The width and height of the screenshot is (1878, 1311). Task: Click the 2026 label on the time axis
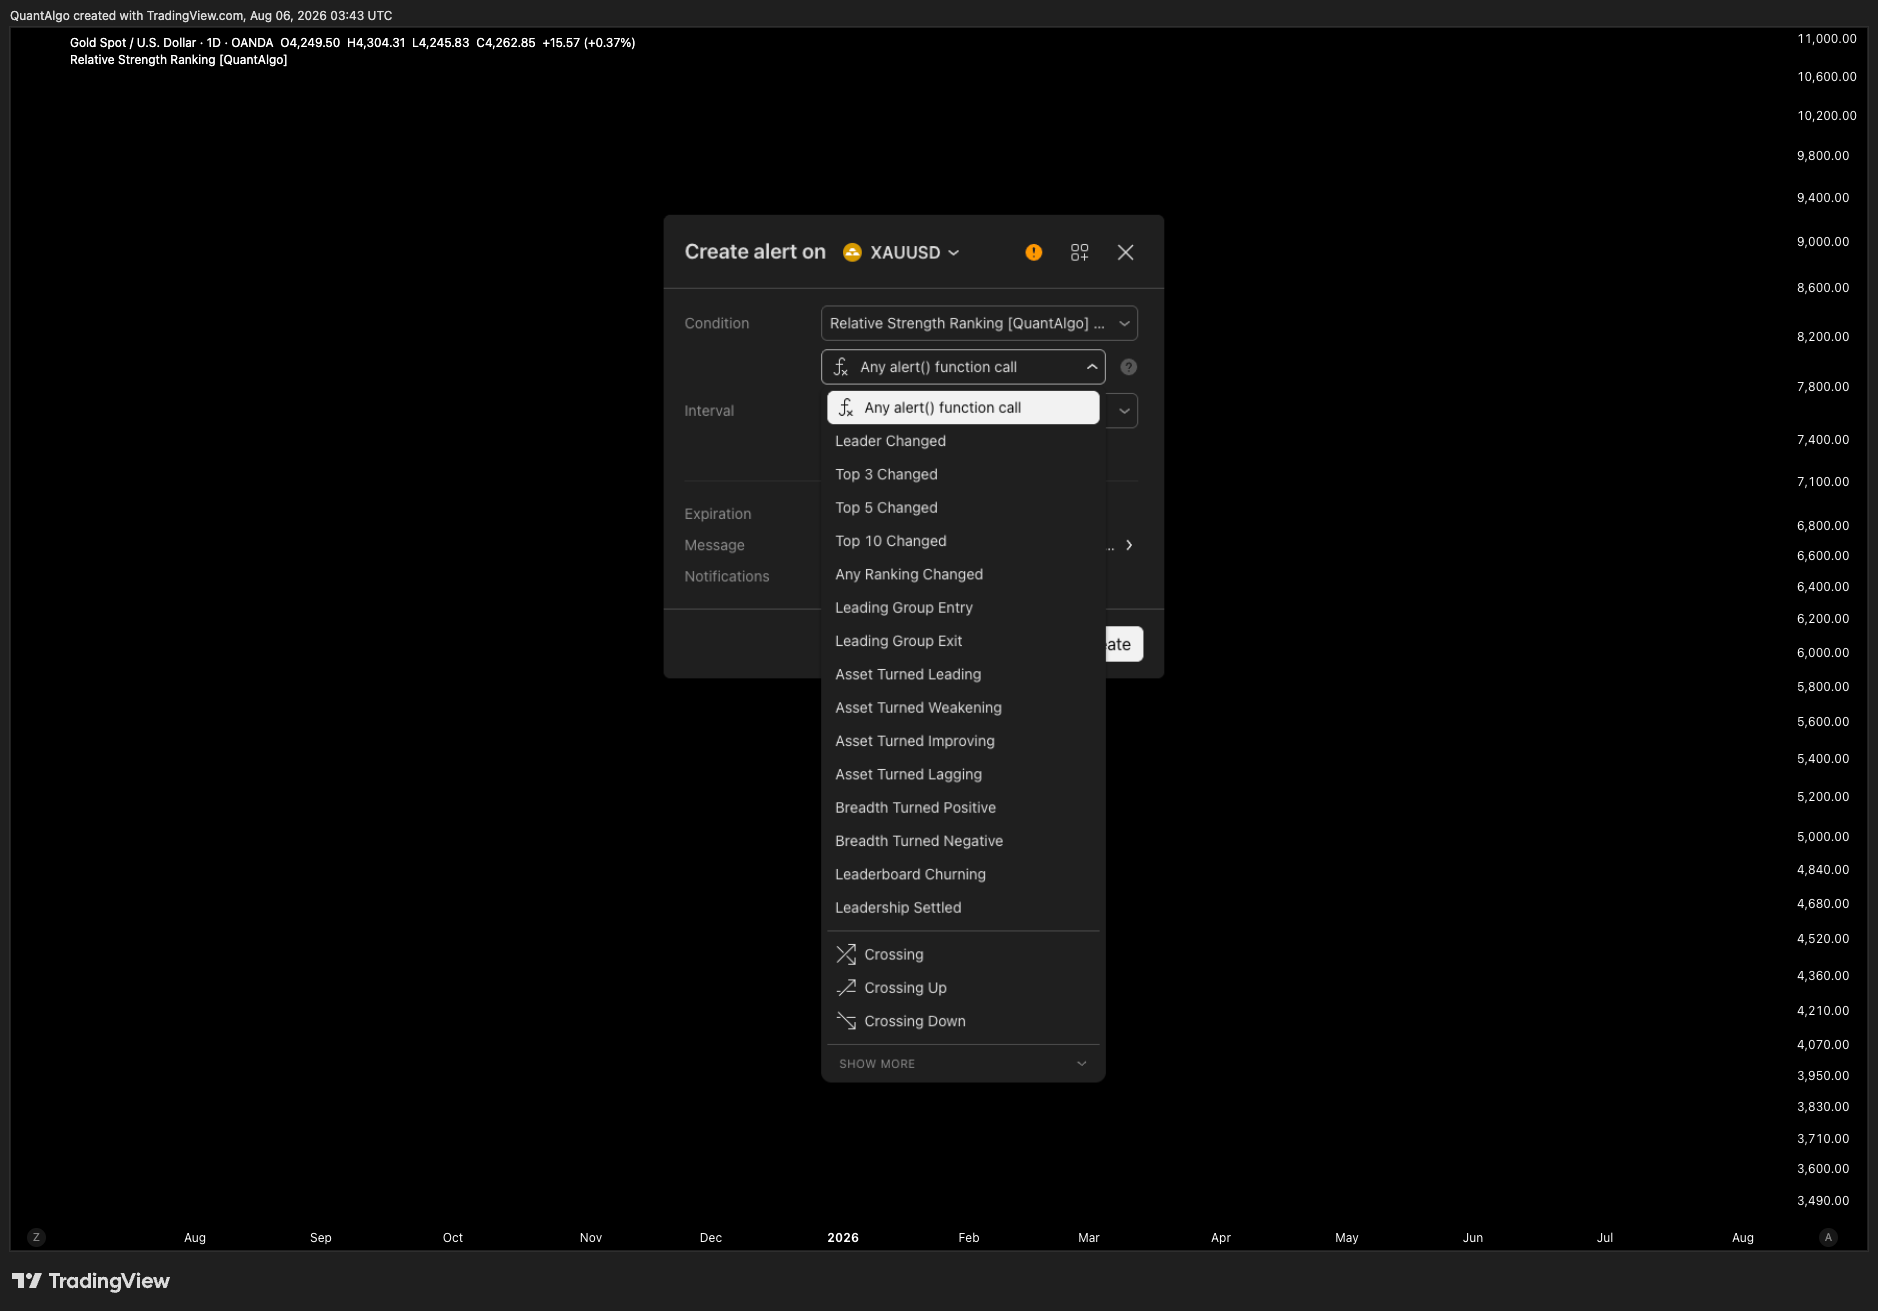coord(843,1238)
